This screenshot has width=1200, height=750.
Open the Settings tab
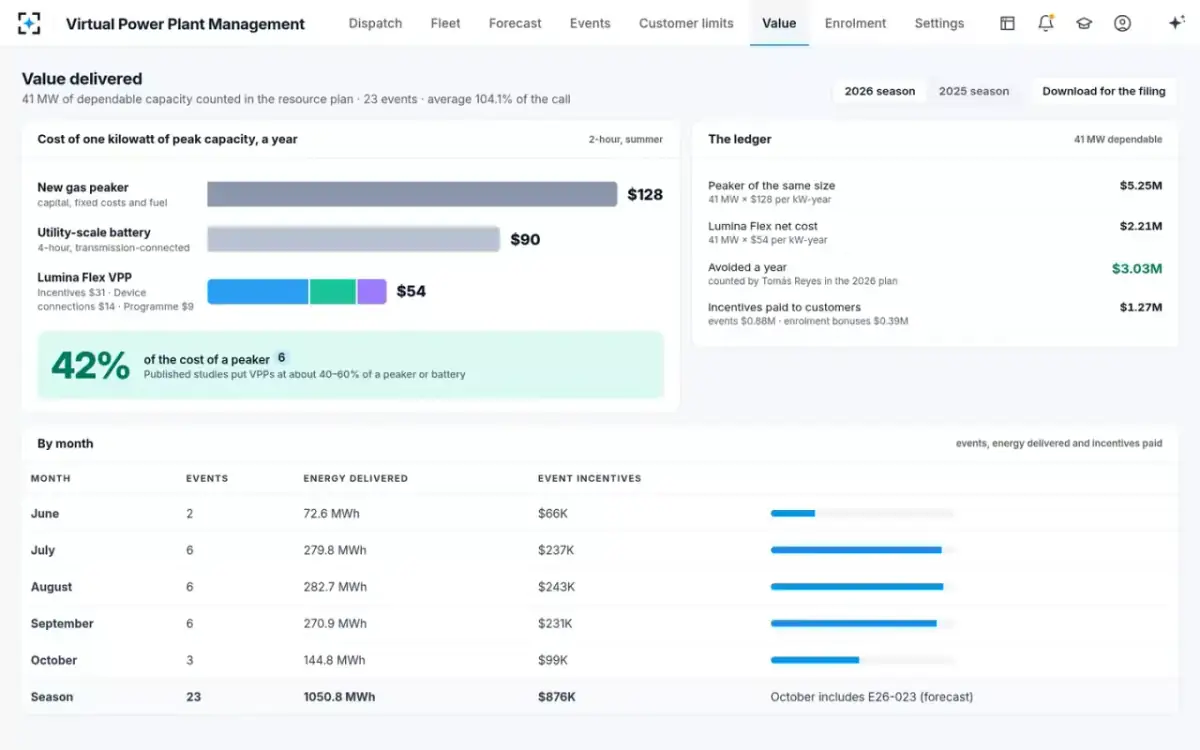click(939, 23)
